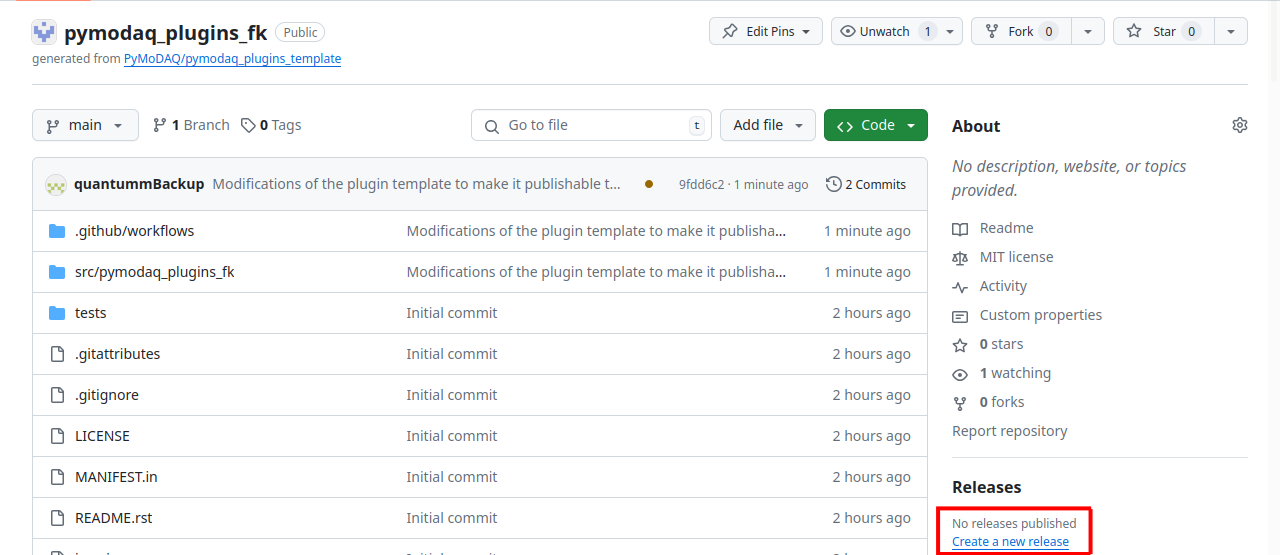Image resolution: width=1280 pixels, height=555 pixels.
Task: Open the tests folder name
Action: coord(91,313)
